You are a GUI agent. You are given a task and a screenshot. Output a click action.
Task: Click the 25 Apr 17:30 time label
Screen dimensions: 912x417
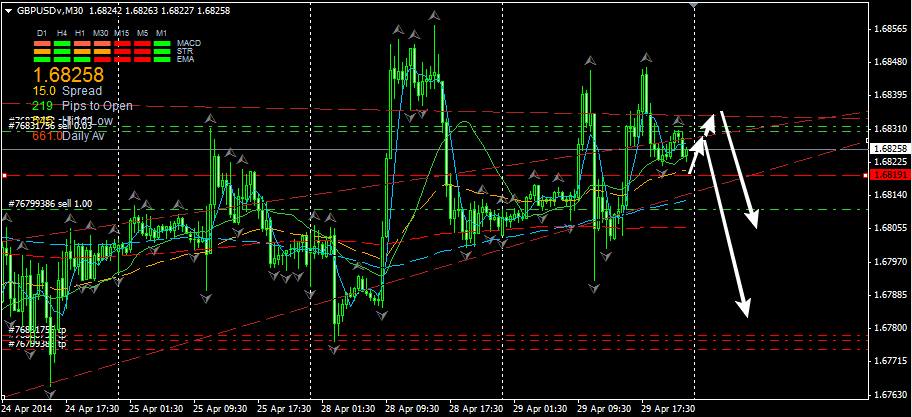[x=284, y=408]
